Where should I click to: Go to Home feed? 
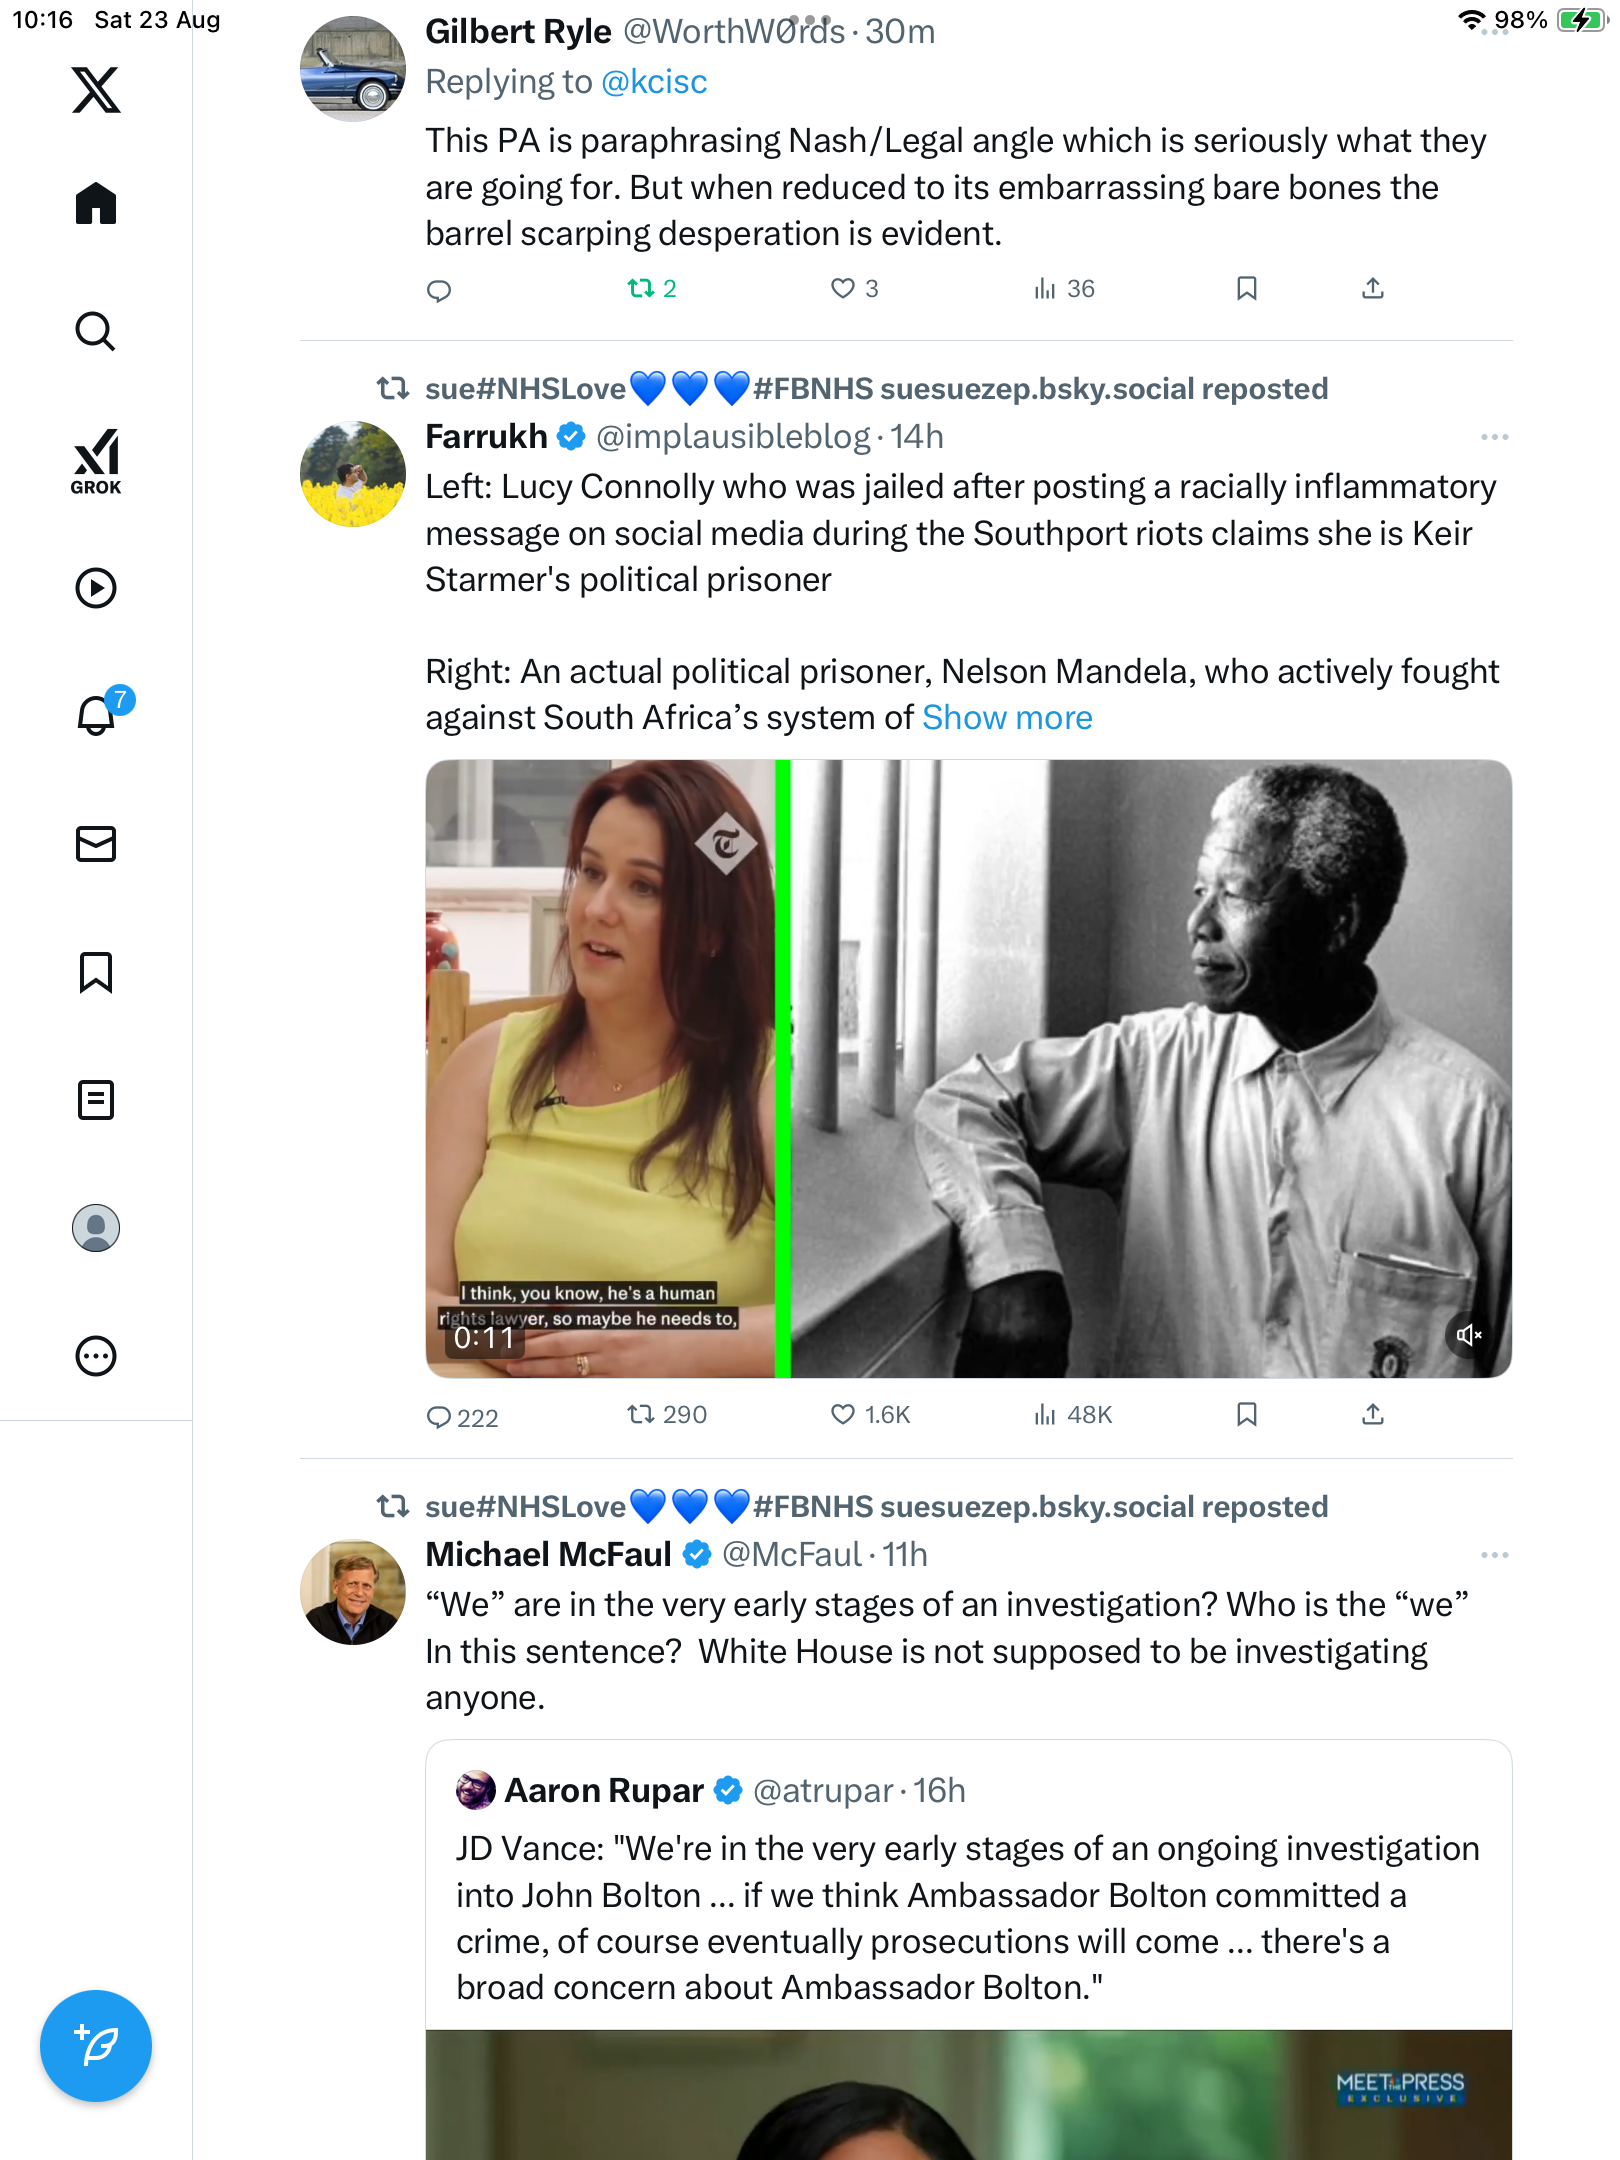(x=96, y=204)
